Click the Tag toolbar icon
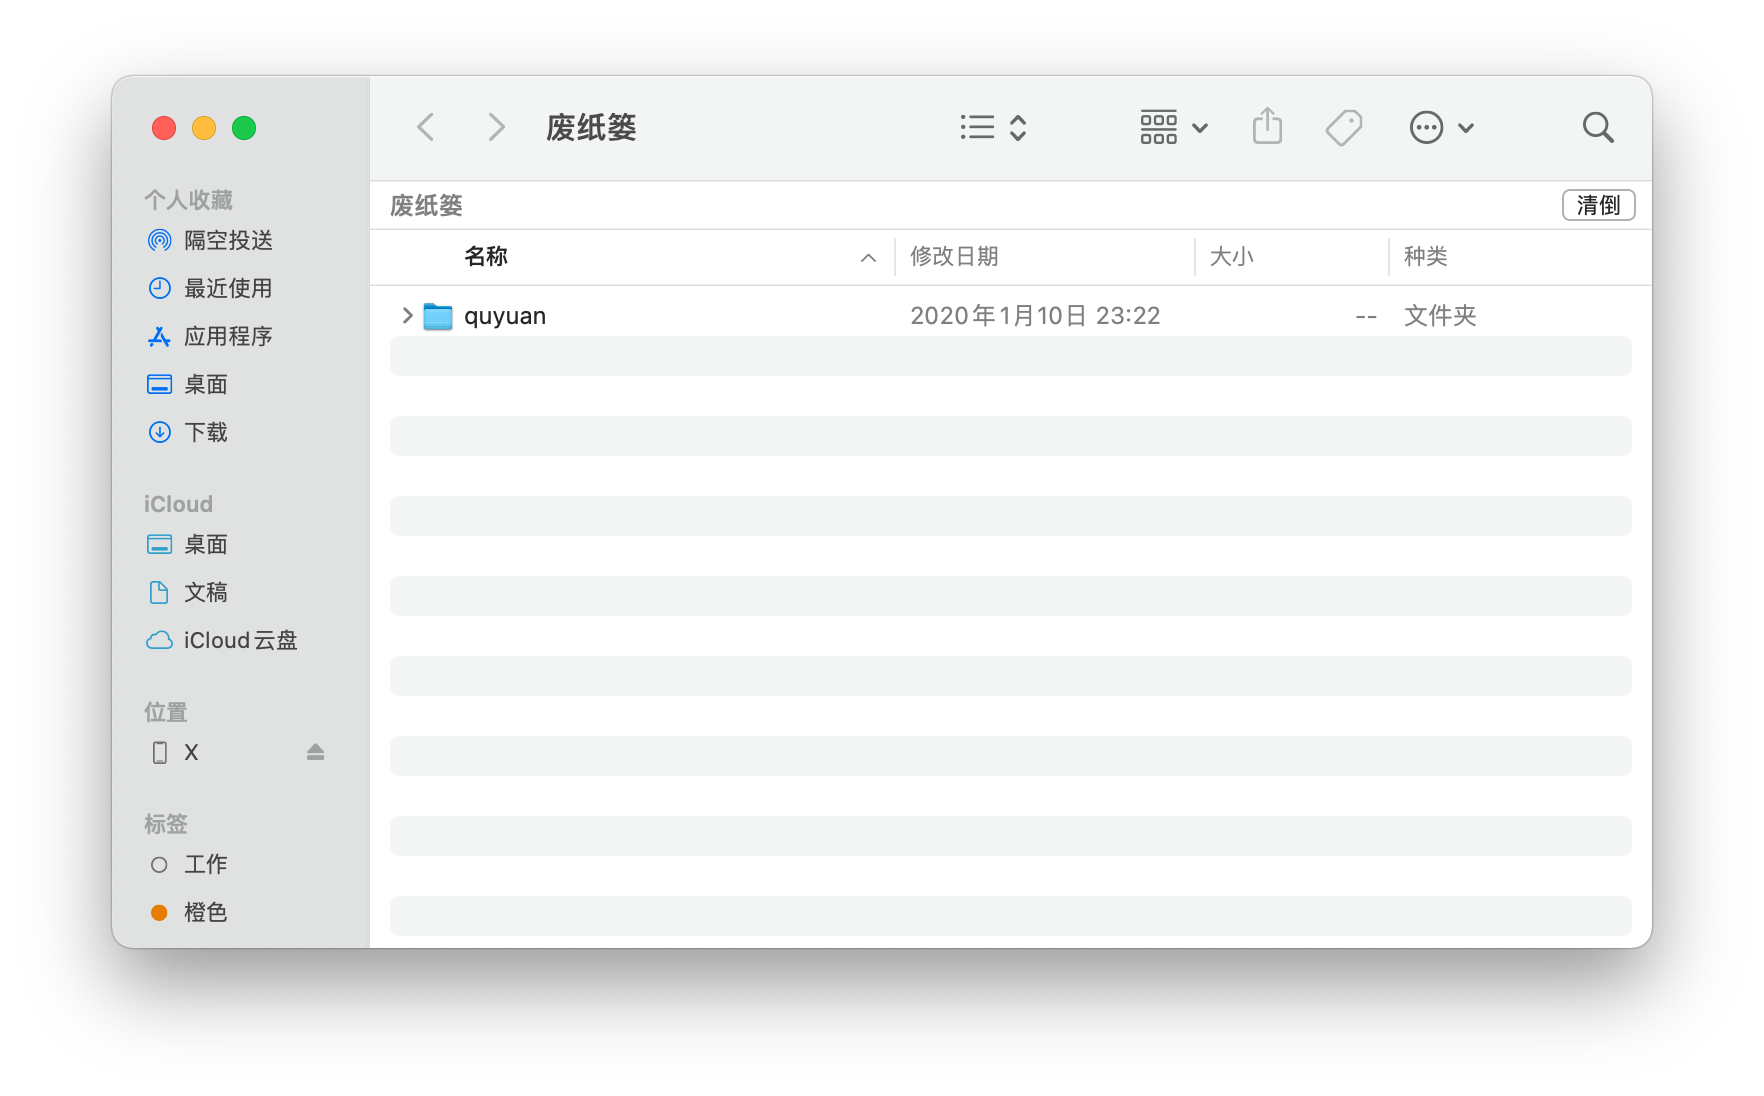 point(1343,127)
